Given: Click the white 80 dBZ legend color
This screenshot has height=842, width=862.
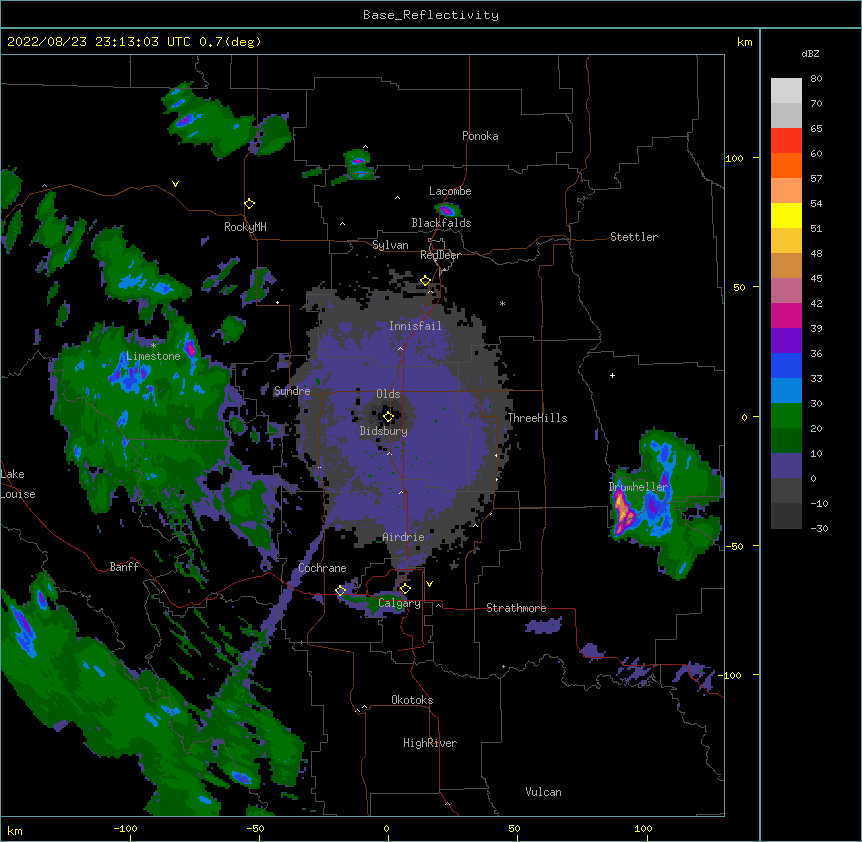Looking at the screenshot, I should (786, 90).
